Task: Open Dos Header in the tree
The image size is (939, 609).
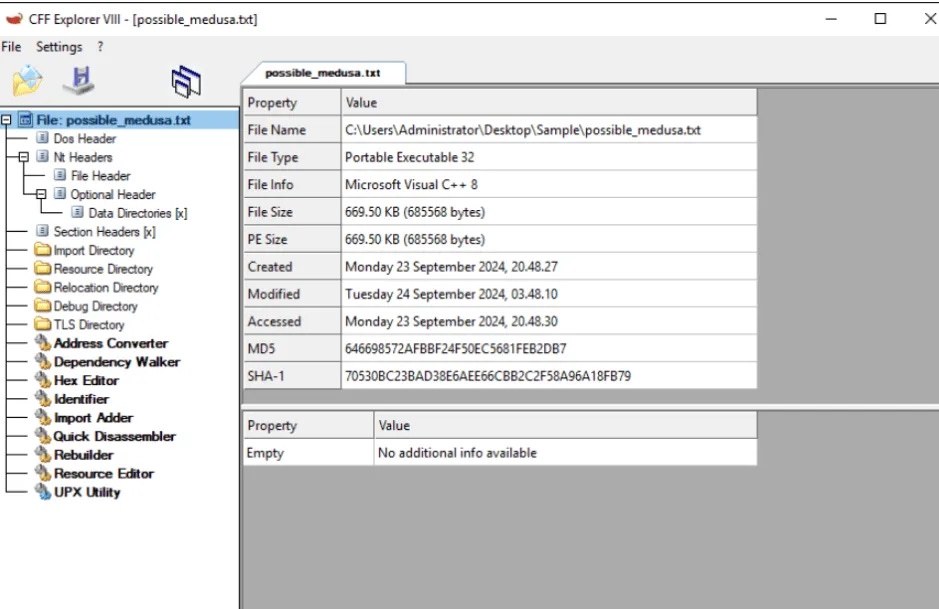Action: 84,138
